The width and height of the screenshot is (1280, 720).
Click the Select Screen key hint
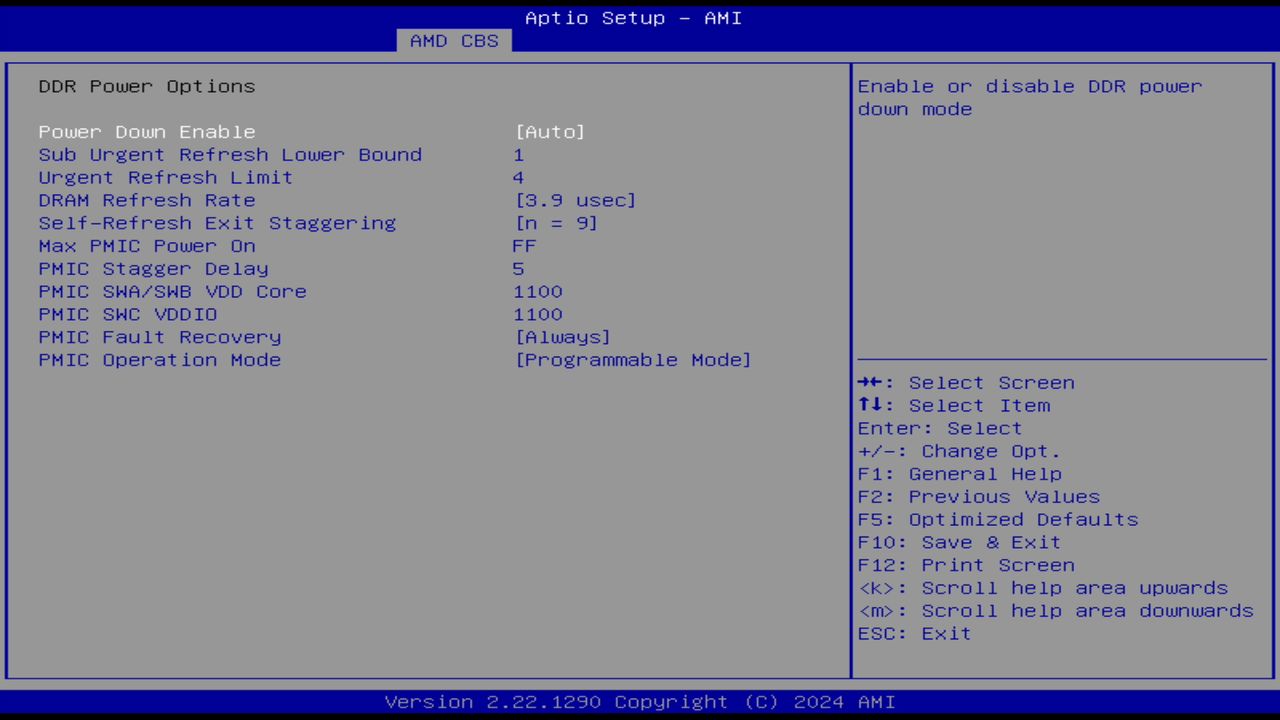[x=966, y=383]
